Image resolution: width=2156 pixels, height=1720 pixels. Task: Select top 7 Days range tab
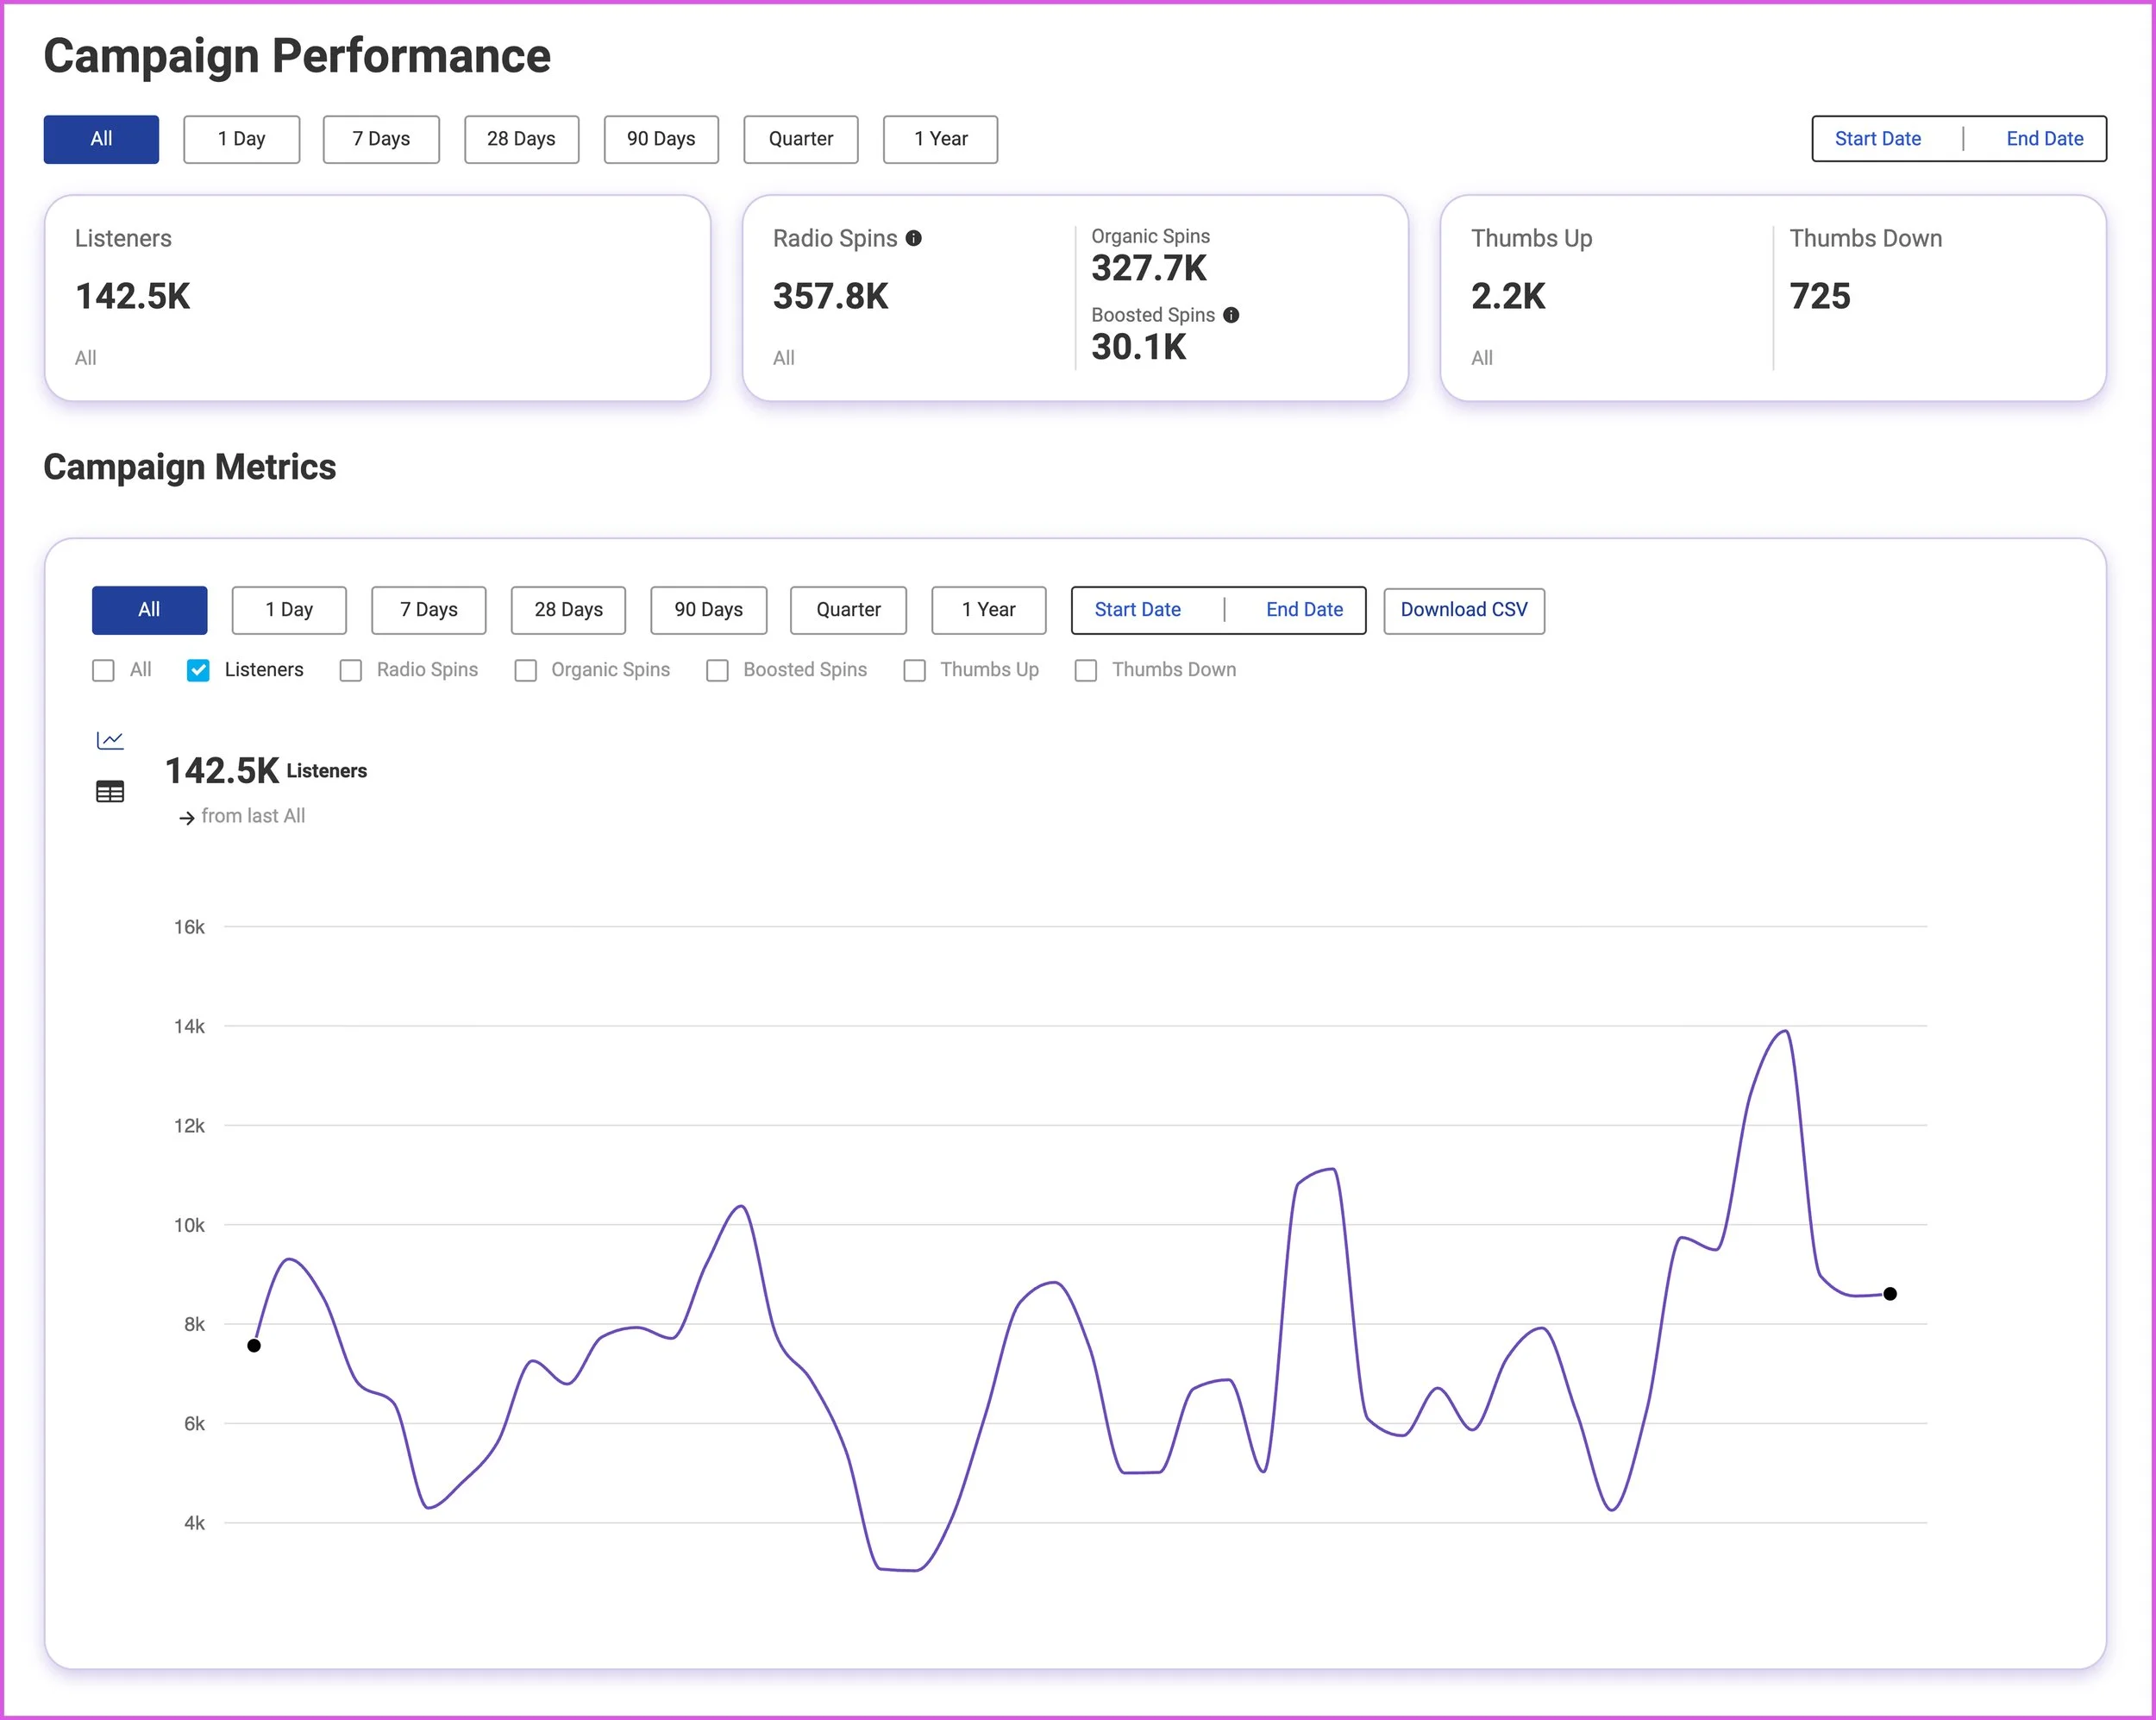[x=381, y=139]
